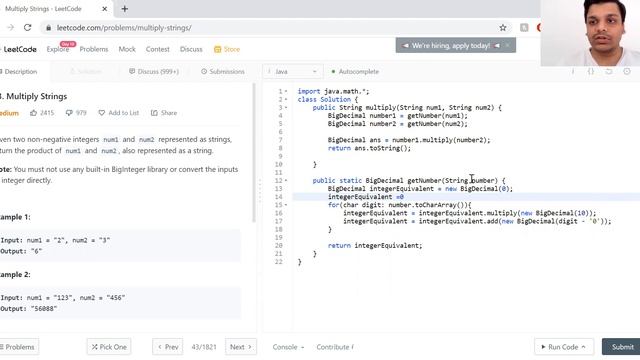Toggle the Autocomplete indicator

point(355,71)
